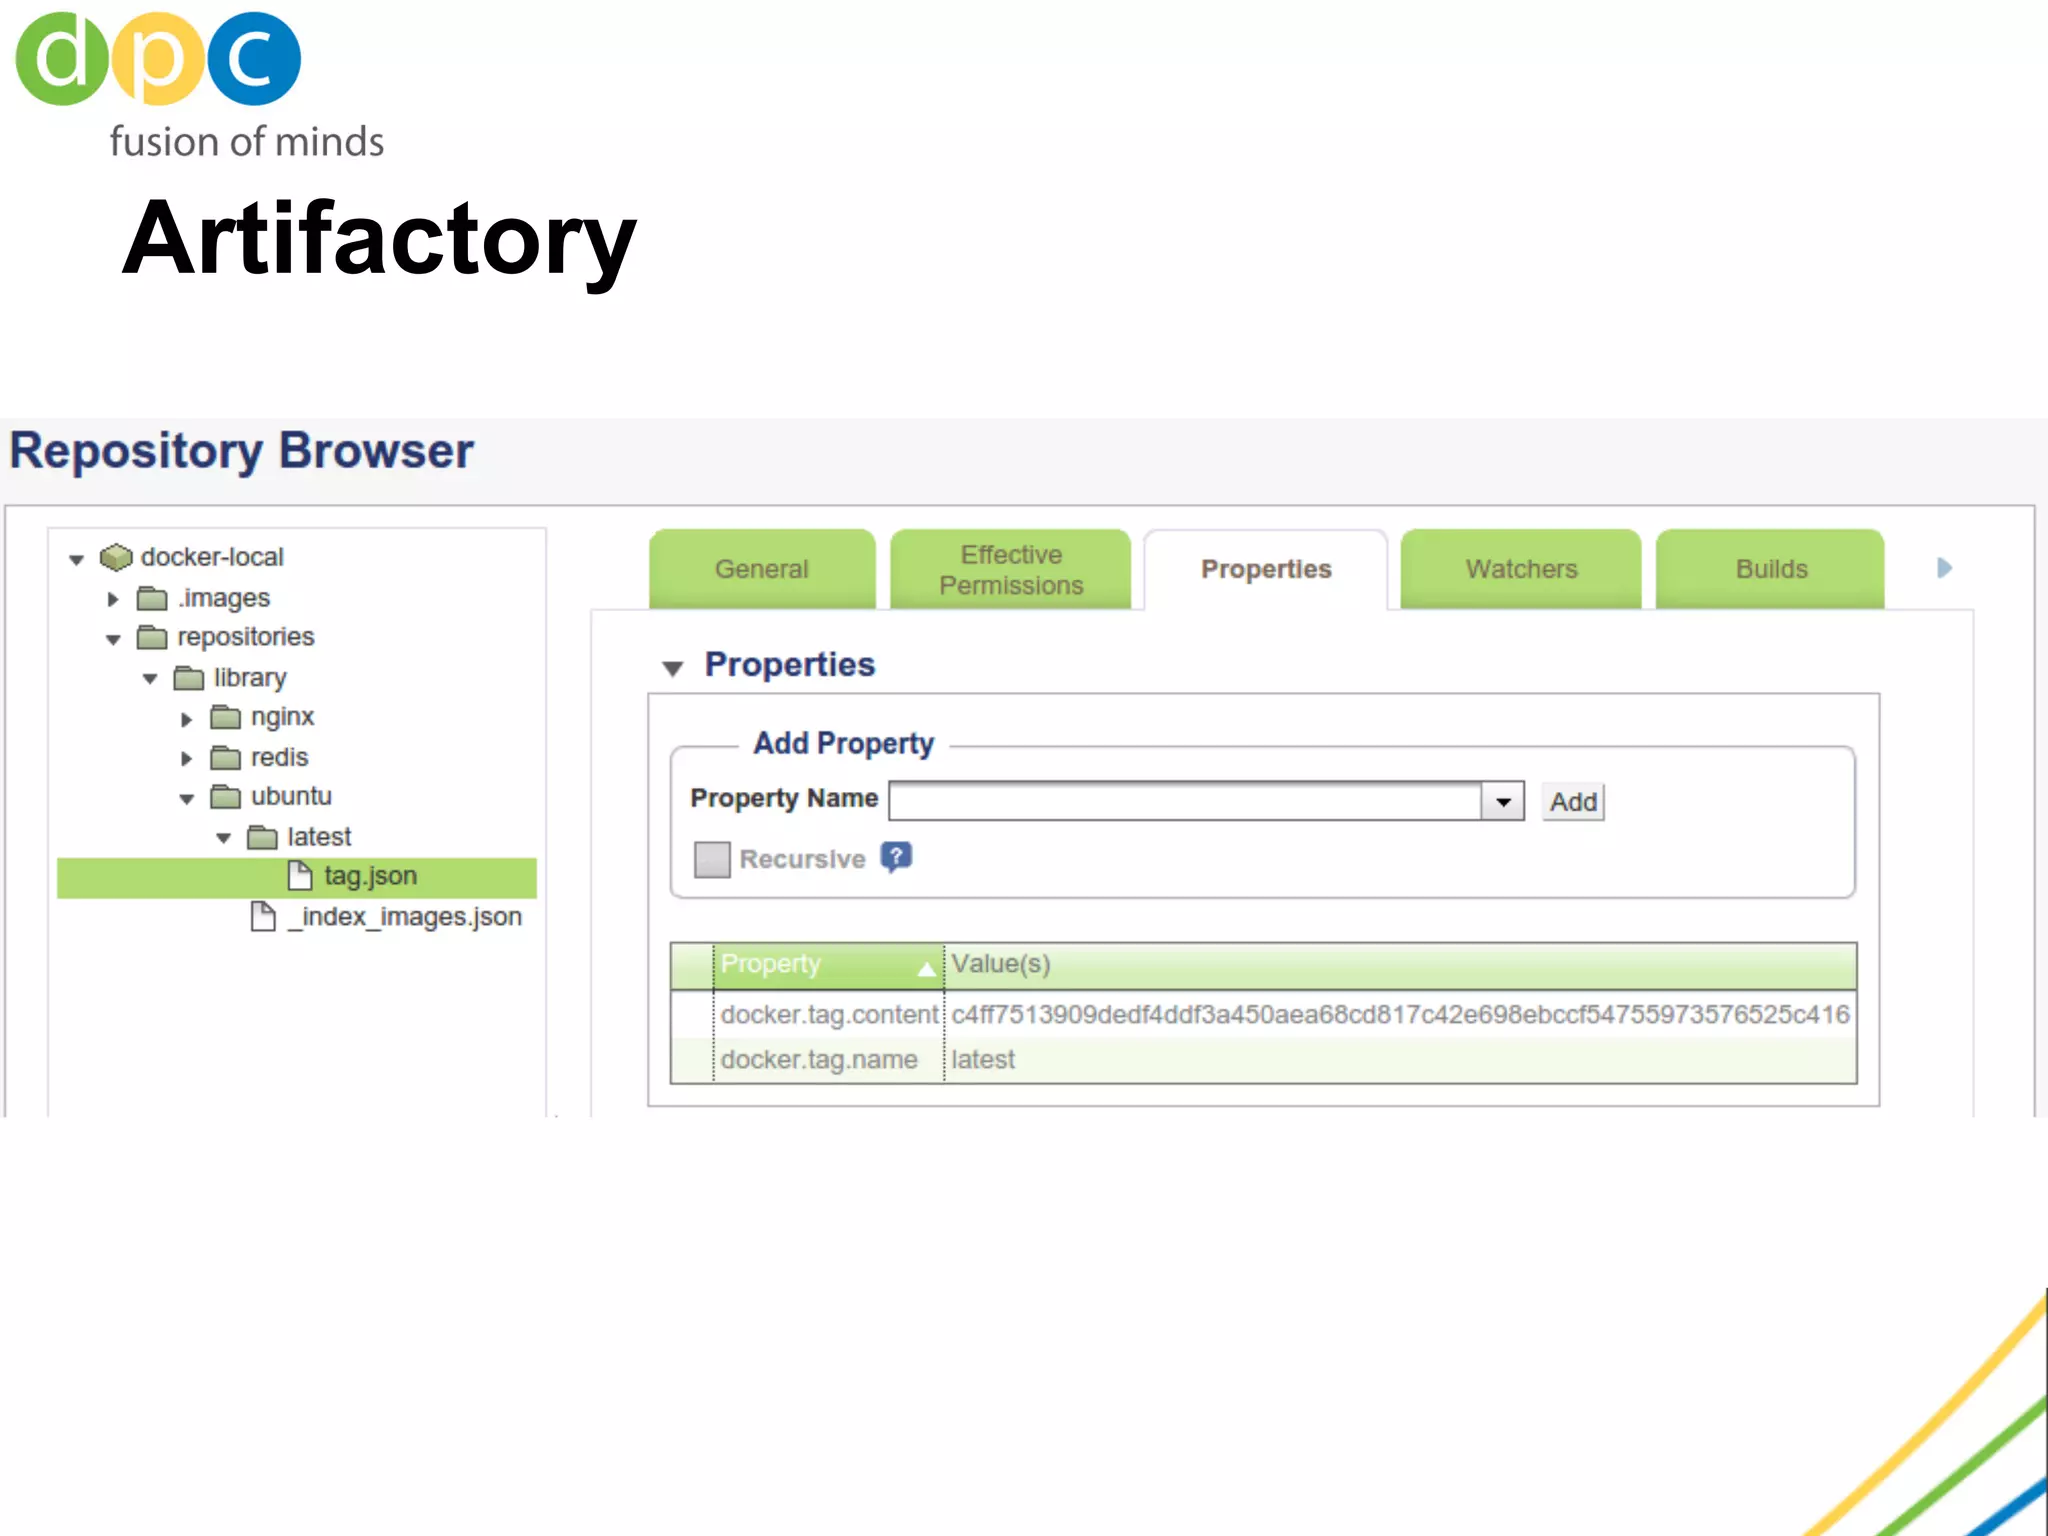Expand the nginx folder node

coord(186,719)
